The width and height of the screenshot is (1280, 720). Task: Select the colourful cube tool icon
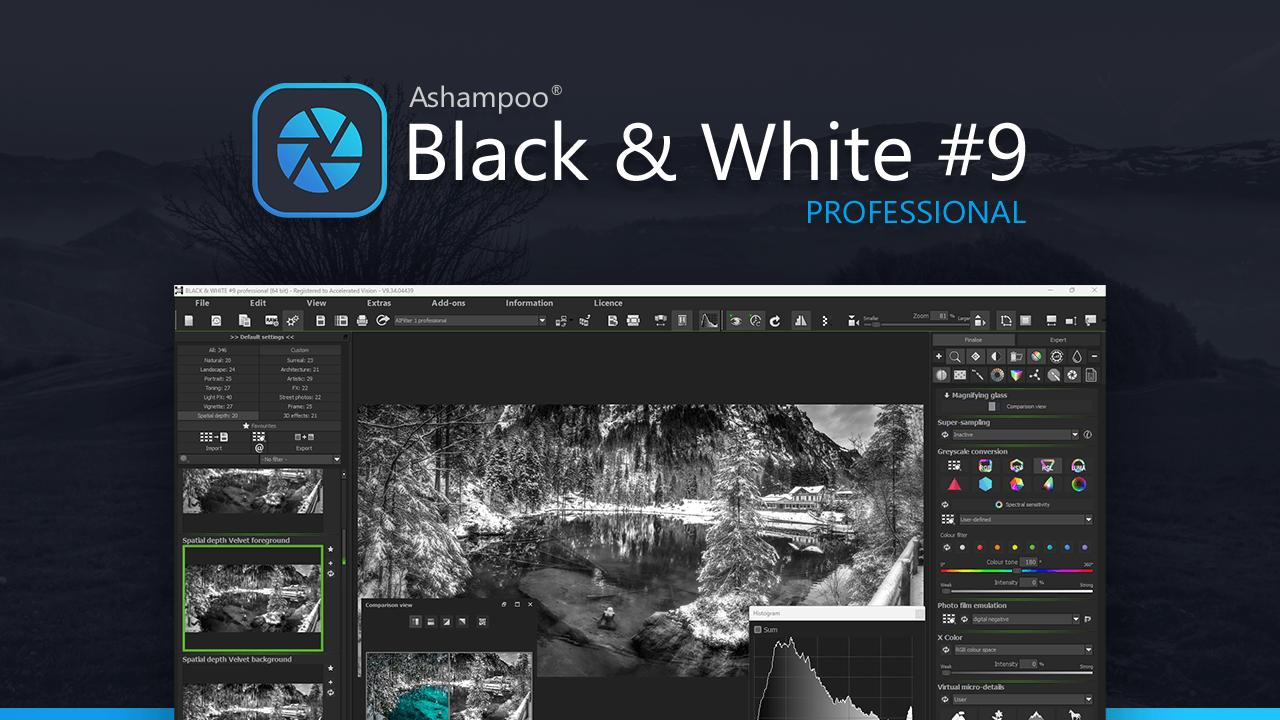pos(1016,375)
